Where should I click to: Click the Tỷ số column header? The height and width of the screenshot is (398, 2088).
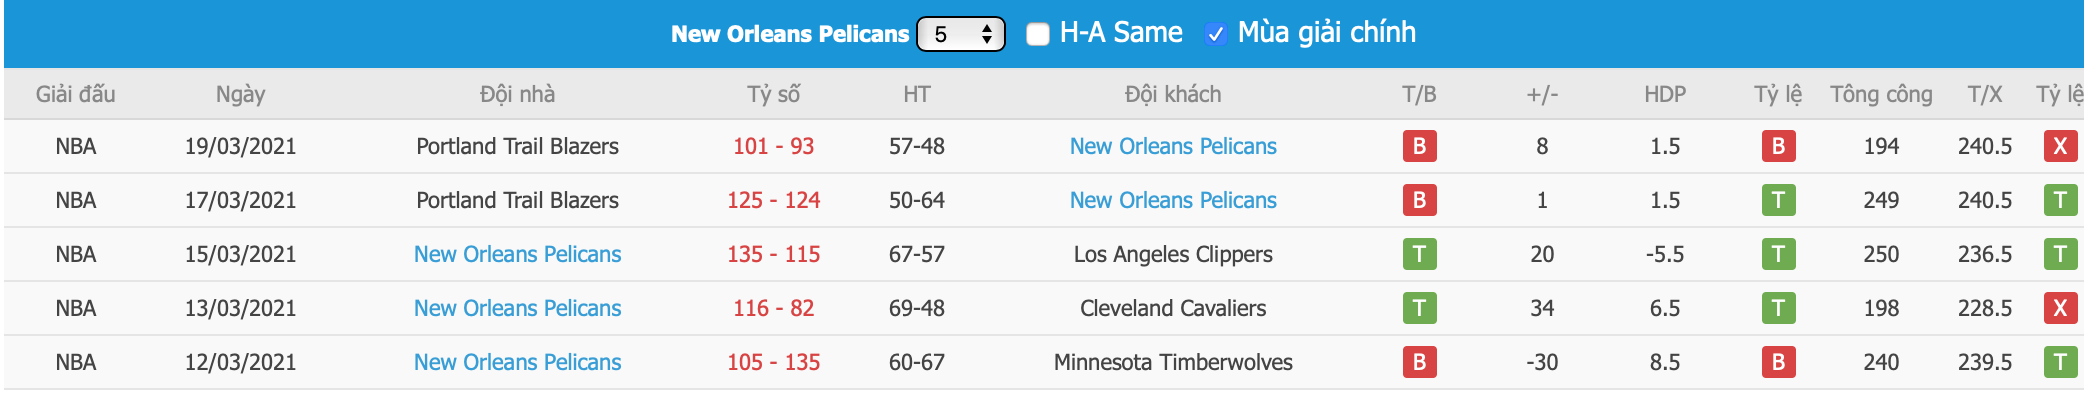point(773,94)
